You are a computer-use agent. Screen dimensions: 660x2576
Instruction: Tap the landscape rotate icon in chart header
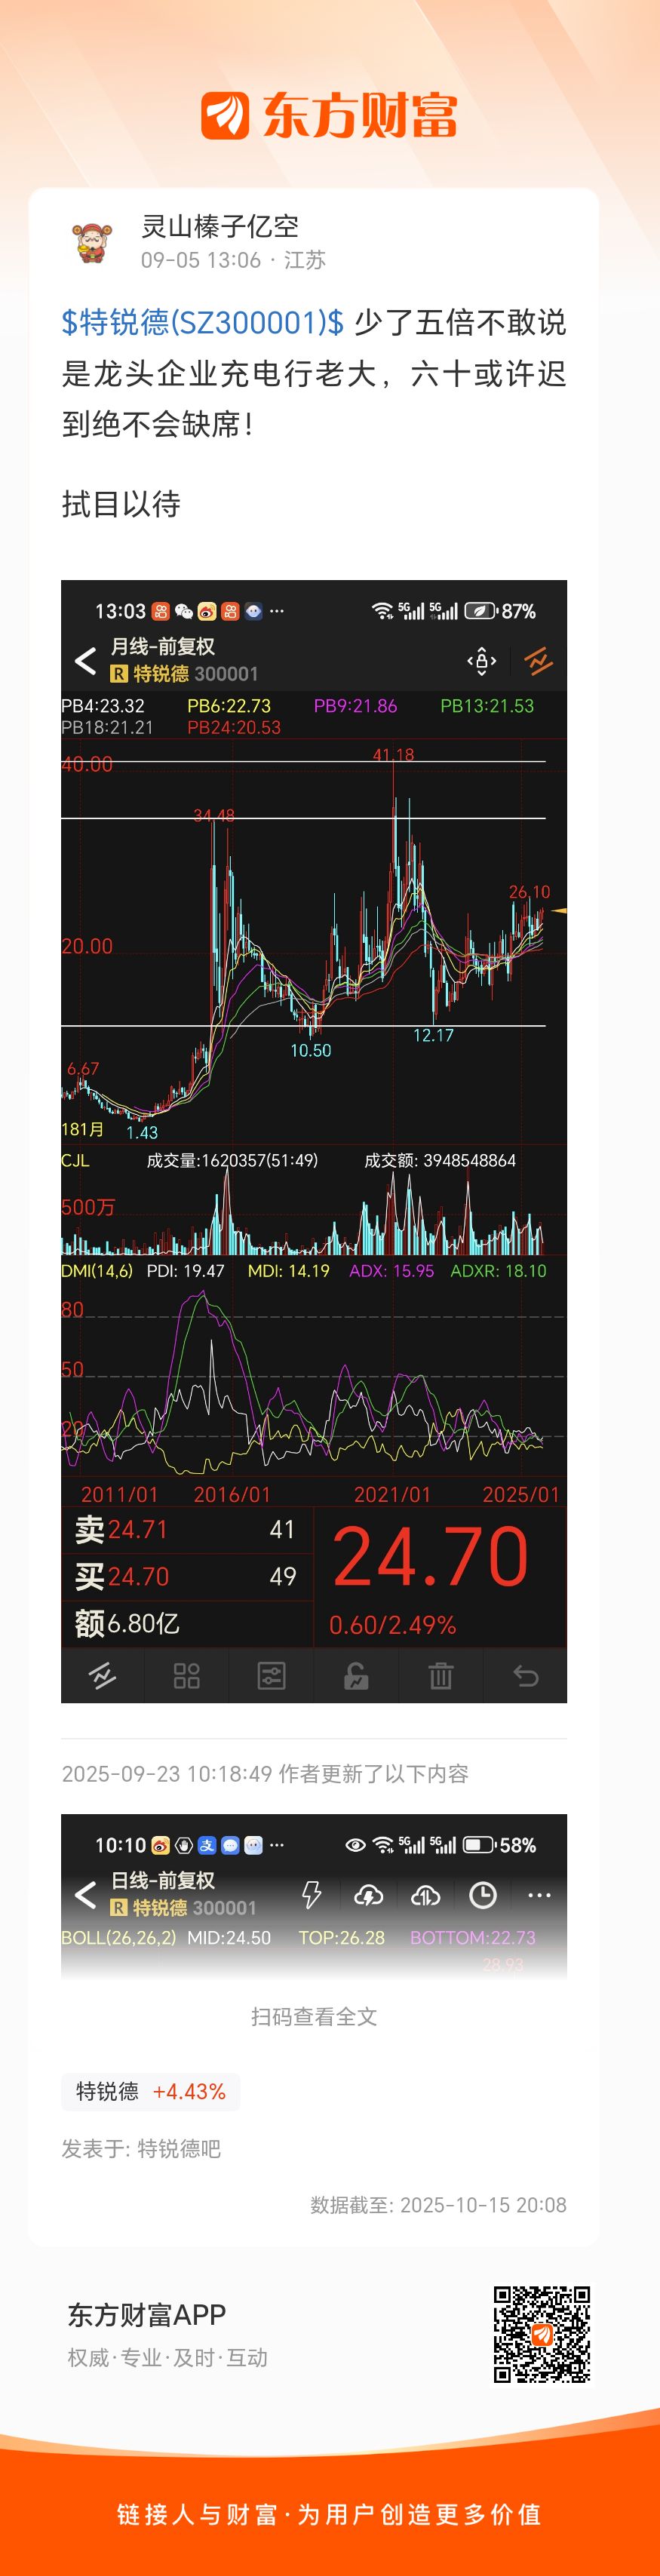click(482, 661)
